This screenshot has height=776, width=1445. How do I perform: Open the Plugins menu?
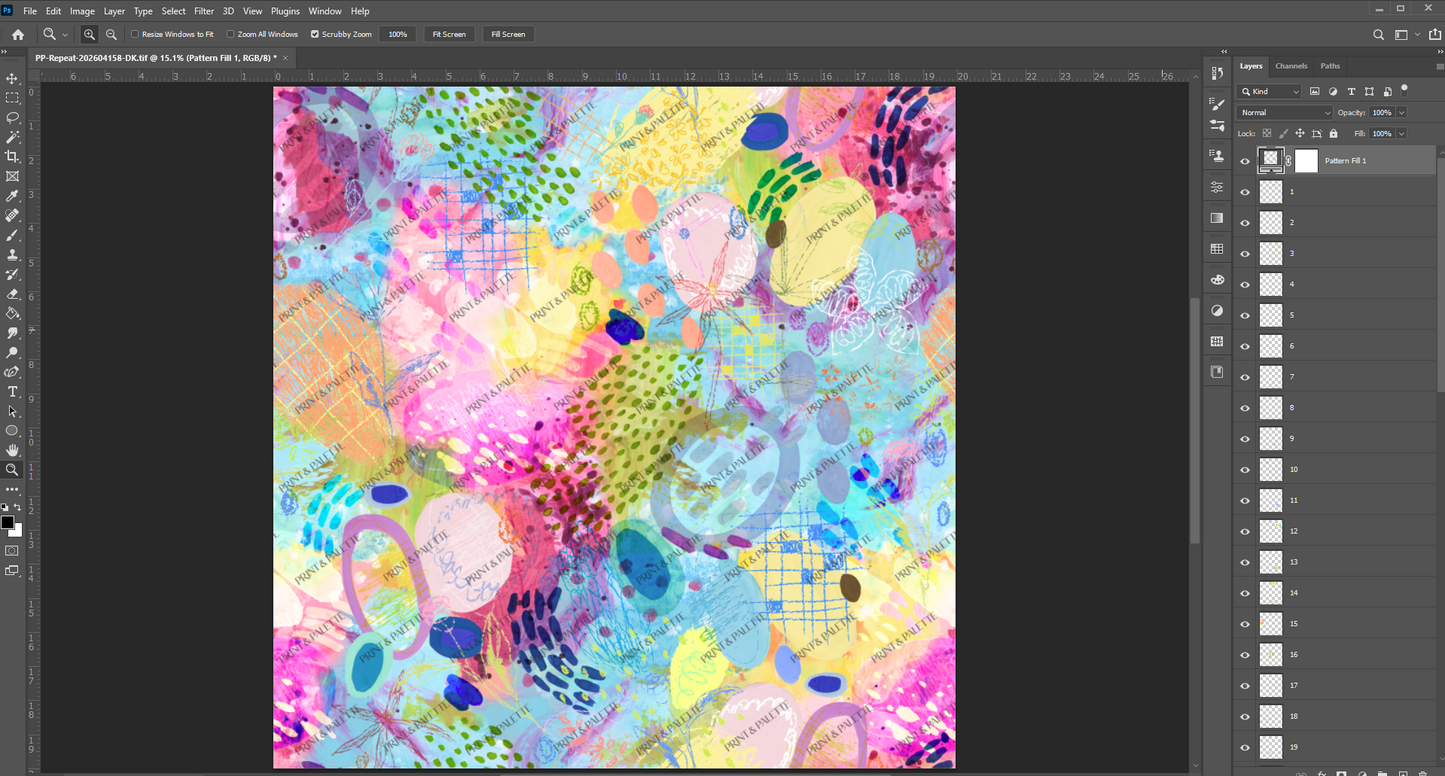(285, 11)
